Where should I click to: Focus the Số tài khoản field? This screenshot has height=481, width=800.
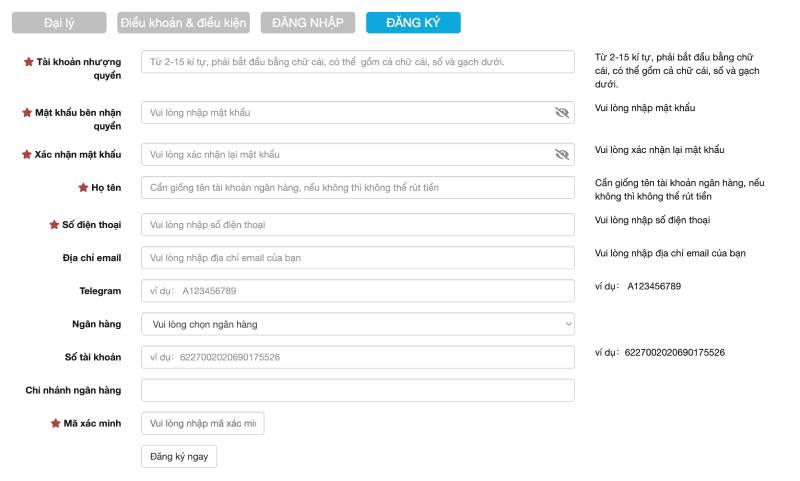[x=357, y=357]
